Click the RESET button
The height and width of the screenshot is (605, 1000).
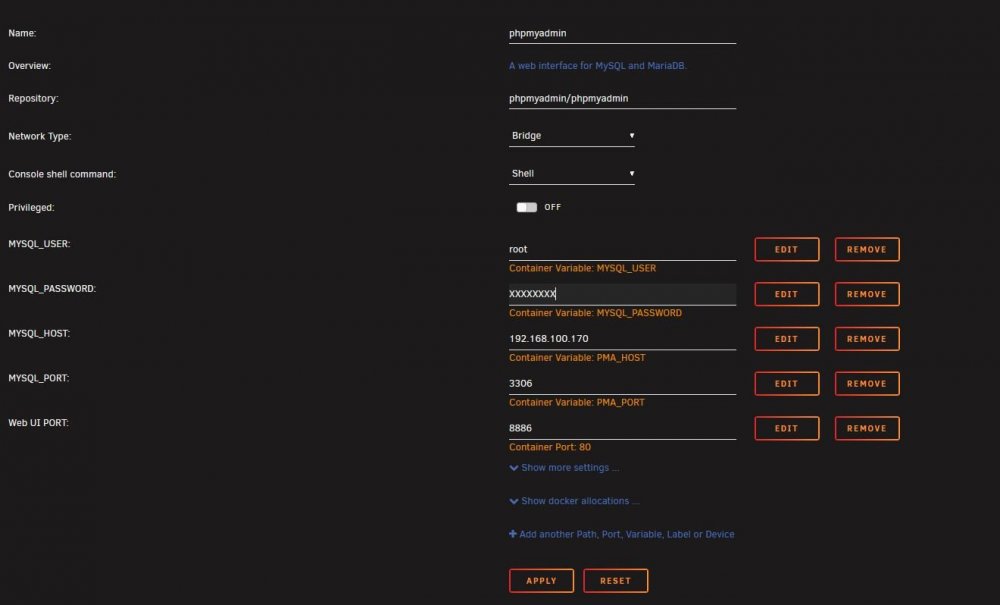pos(615,581)
